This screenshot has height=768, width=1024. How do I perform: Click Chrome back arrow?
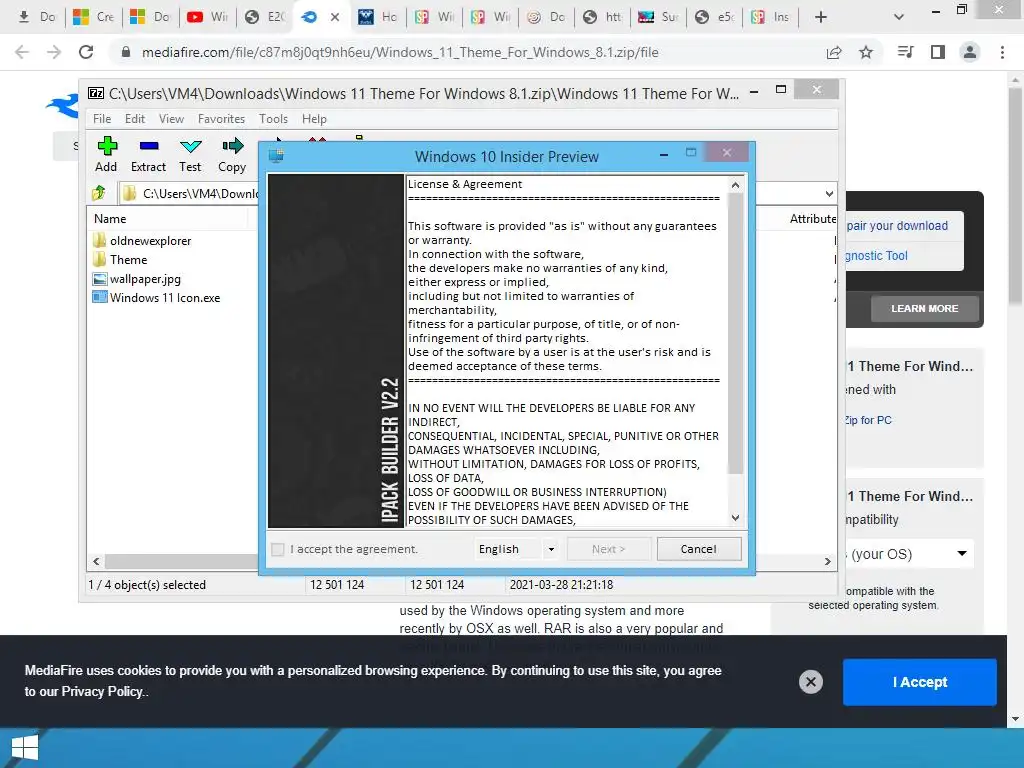point(22,52)
